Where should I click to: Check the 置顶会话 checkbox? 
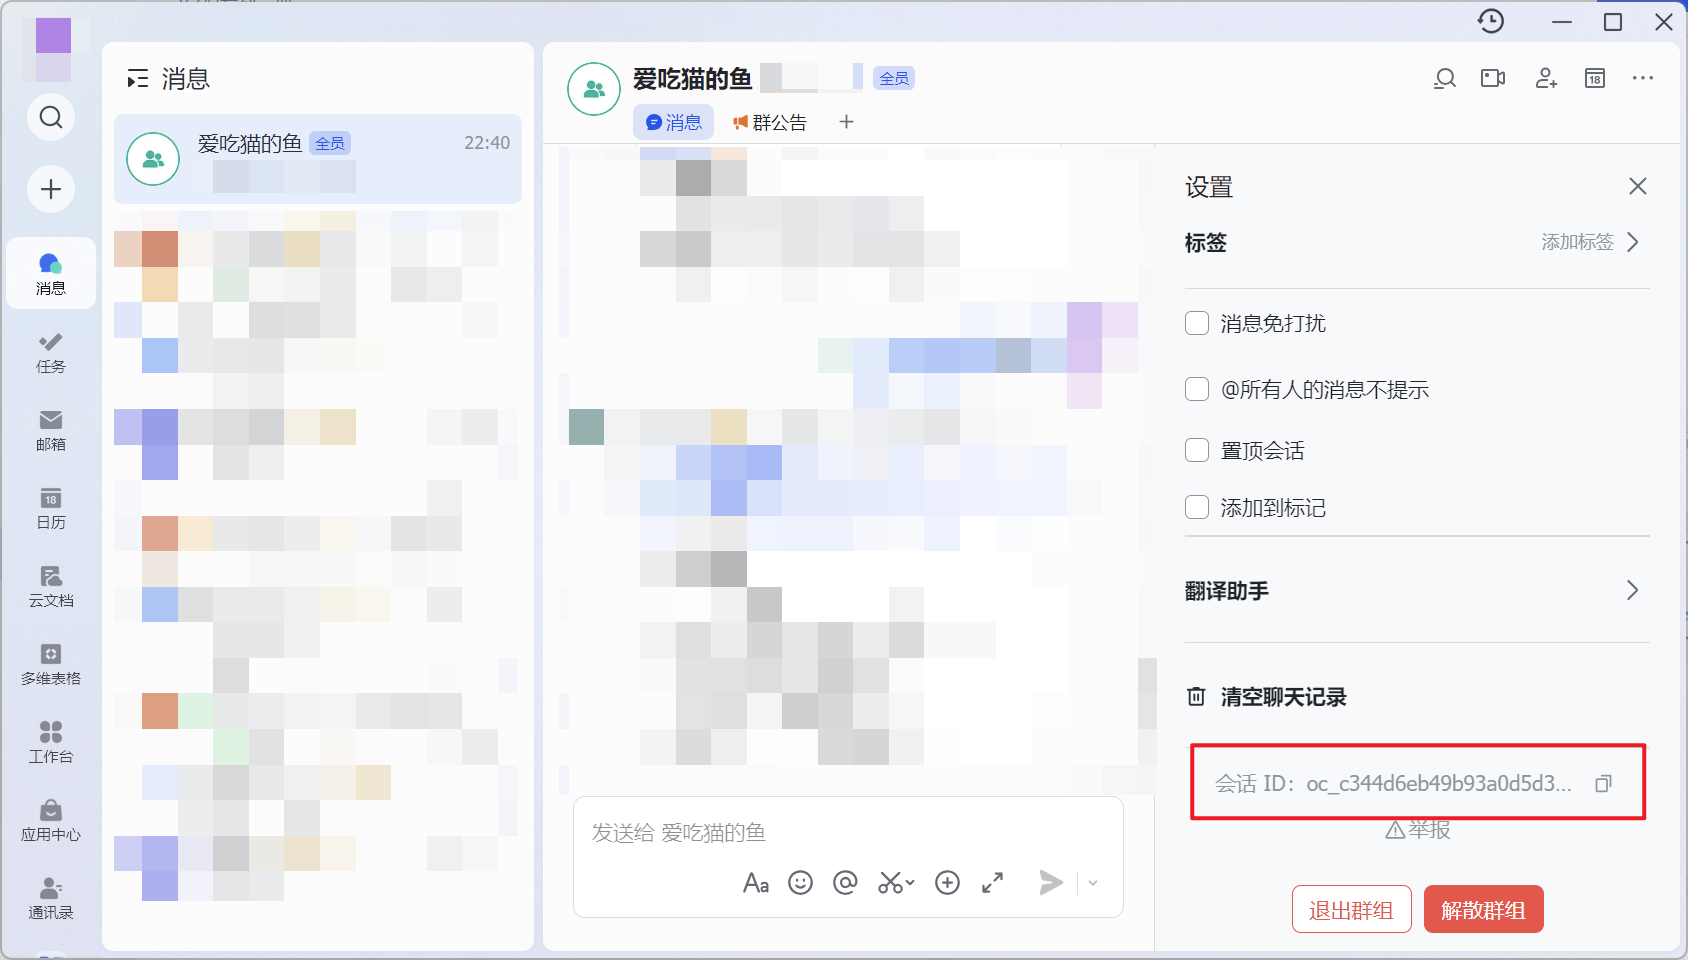[1197, 450]
